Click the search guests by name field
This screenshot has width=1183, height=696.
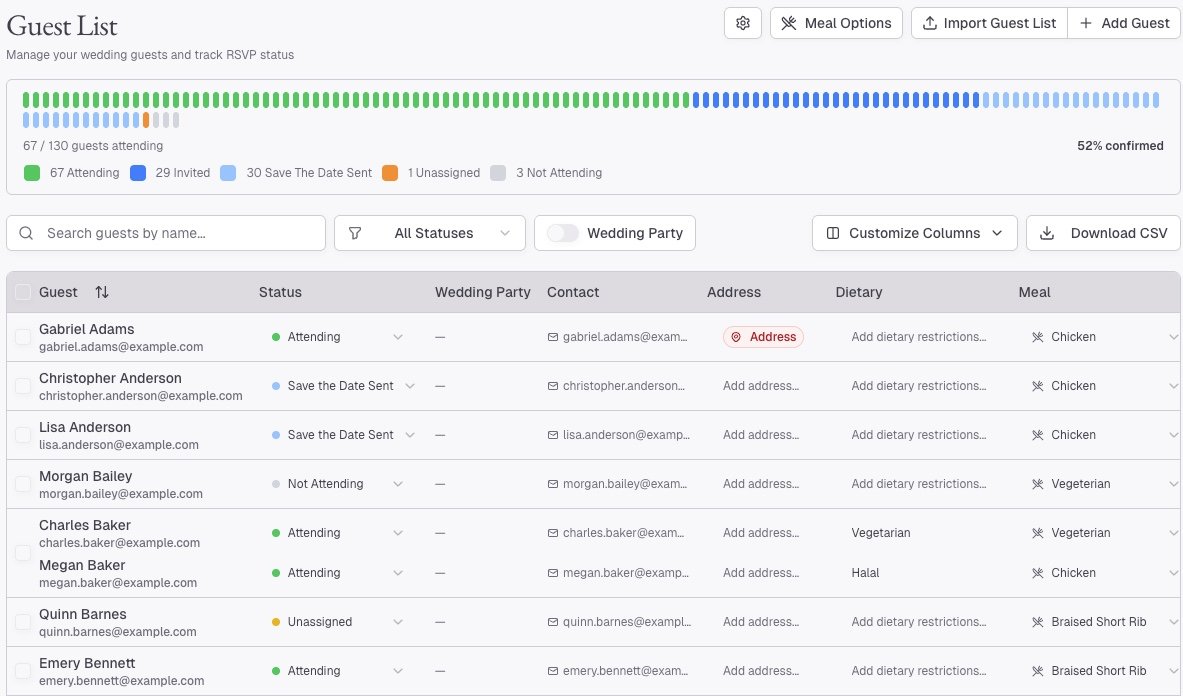click(x=166, y=234)
